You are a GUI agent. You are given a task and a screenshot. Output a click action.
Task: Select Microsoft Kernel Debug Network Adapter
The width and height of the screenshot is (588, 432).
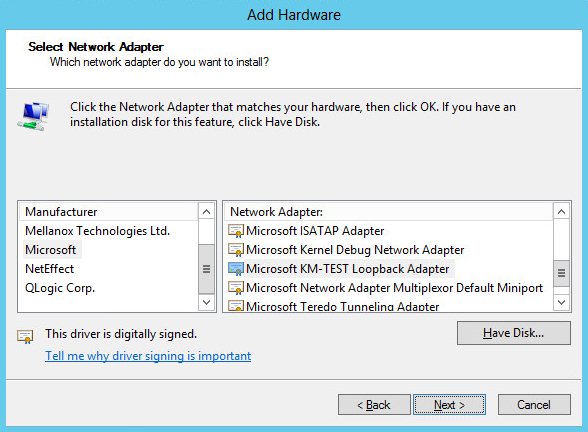pos(355,250)
